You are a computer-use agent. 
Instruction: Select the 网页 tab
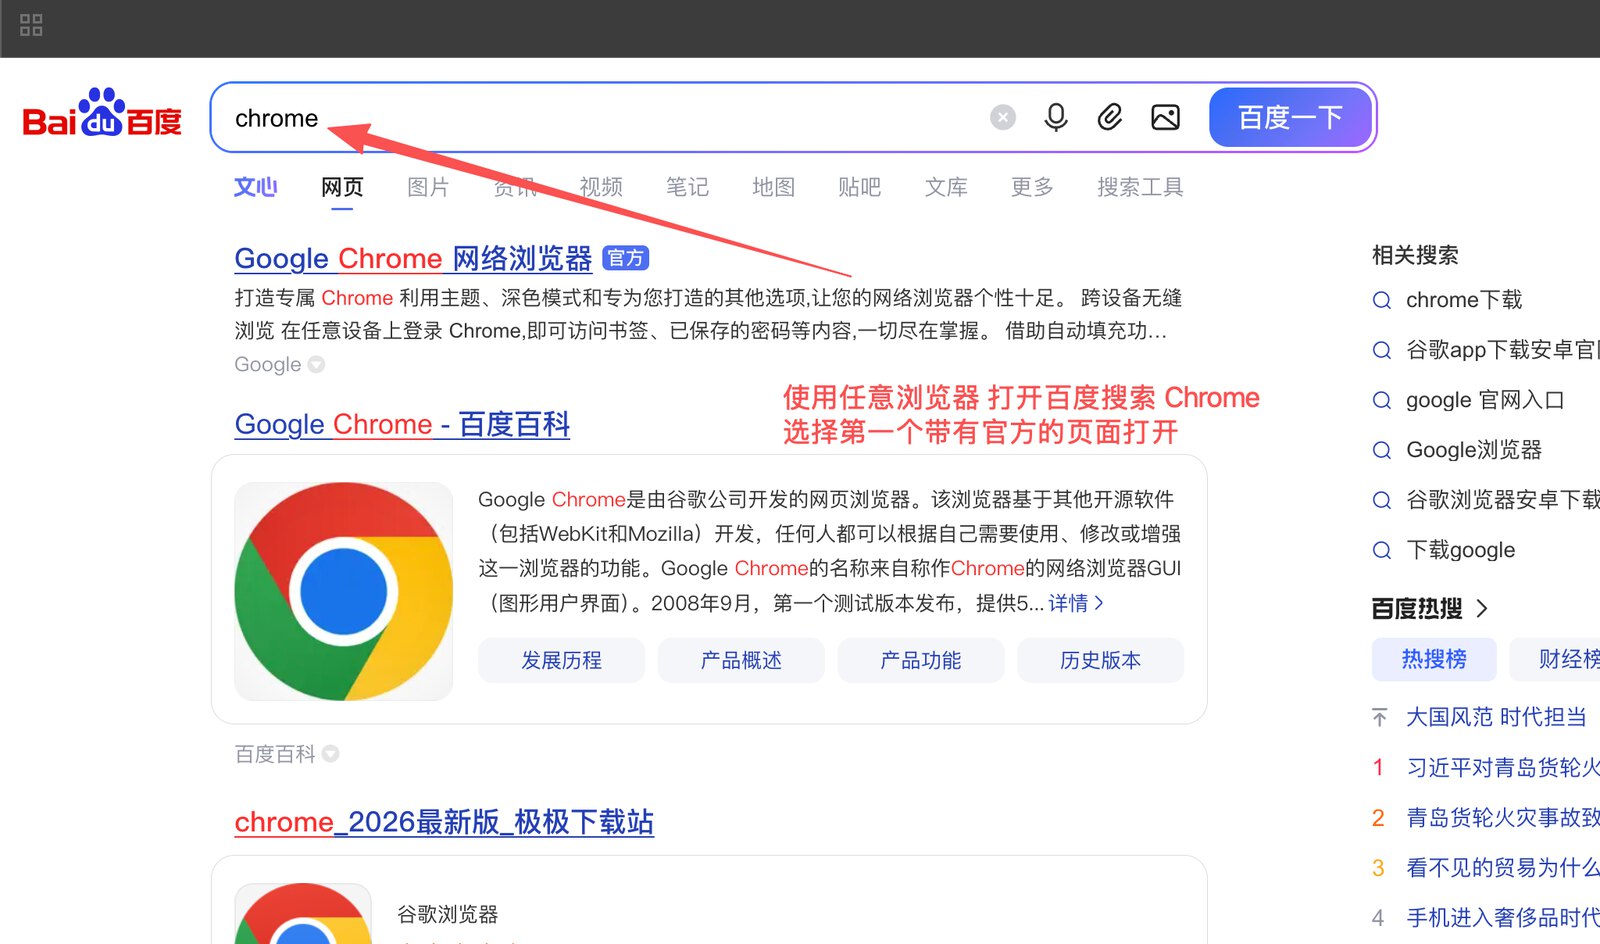342,187
